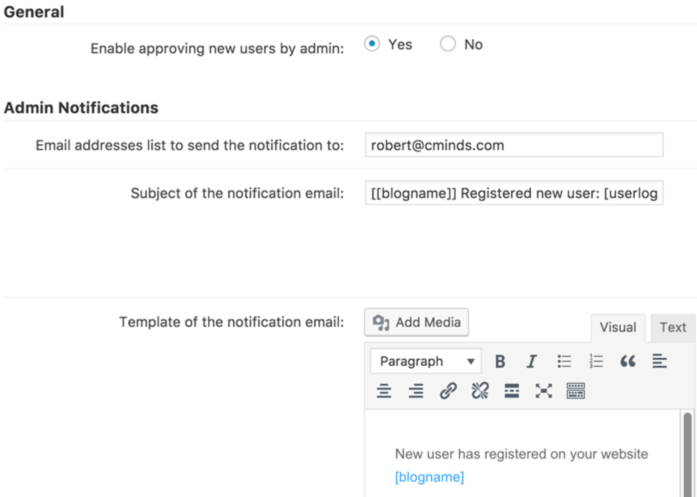Image resolution: width=697 pixels, height=497 pixels.
Task: Align text left in the editor
Action: click(659, 361)
